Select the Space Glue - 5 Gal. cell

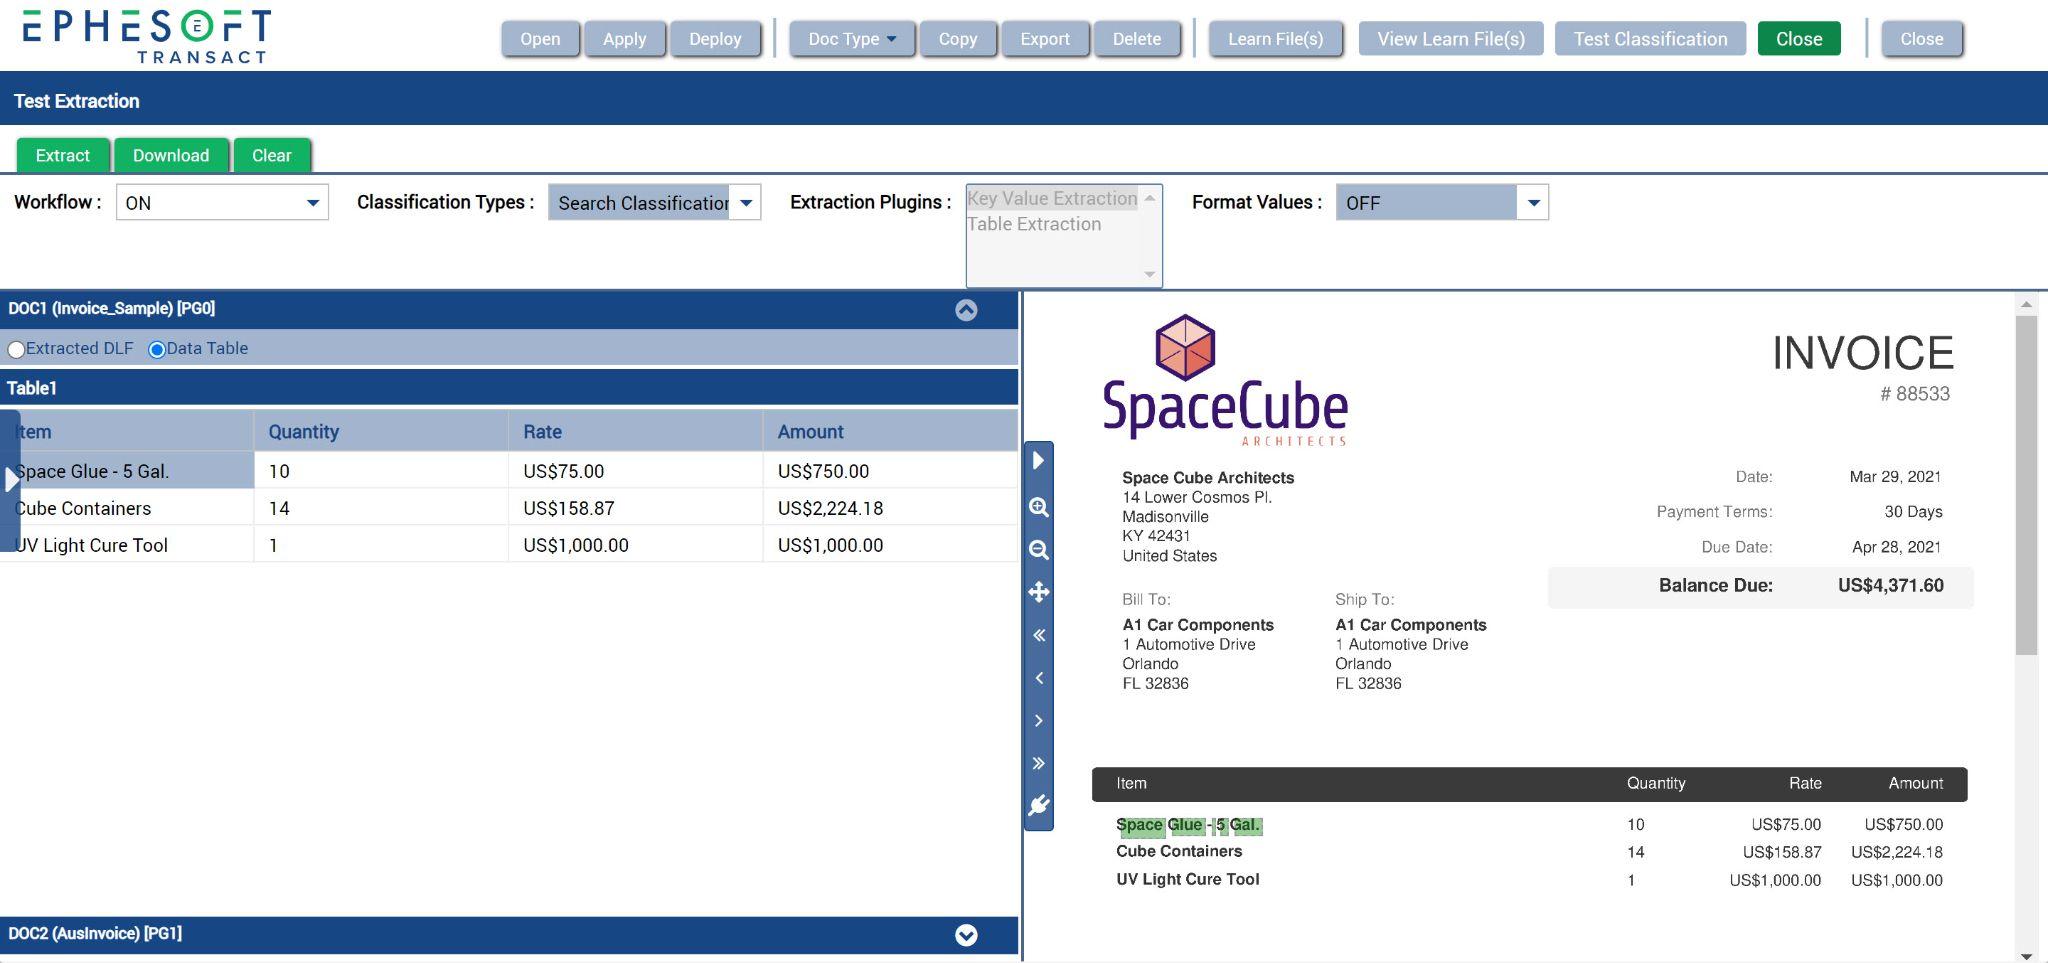pos(127,471)
